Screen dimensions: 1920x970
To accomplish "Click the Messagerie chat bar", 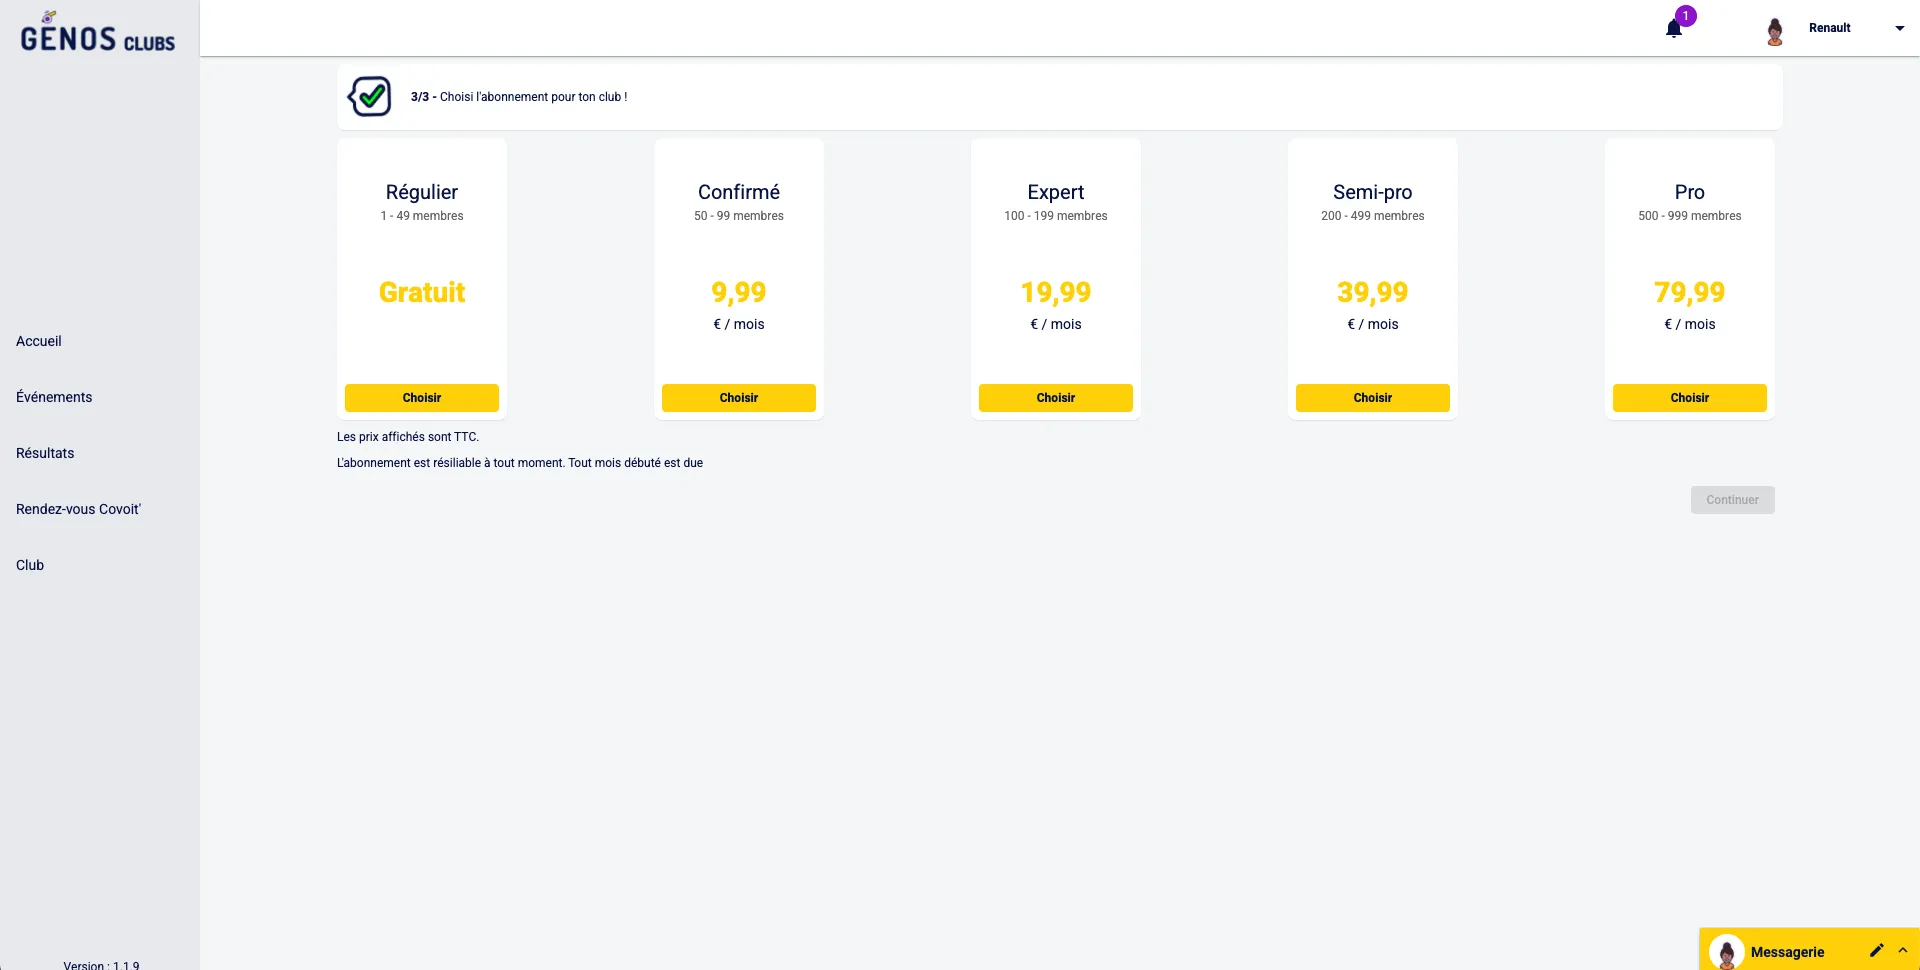I will point(1790,952).
